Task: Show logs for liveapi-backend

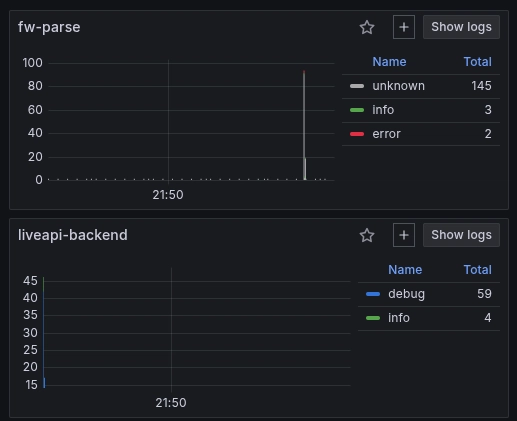Action: point(461,235)
